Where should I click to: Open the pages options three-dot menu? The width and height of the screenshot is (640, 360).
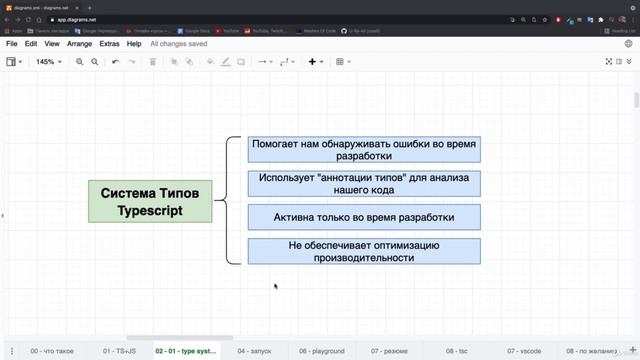point(12,351)
